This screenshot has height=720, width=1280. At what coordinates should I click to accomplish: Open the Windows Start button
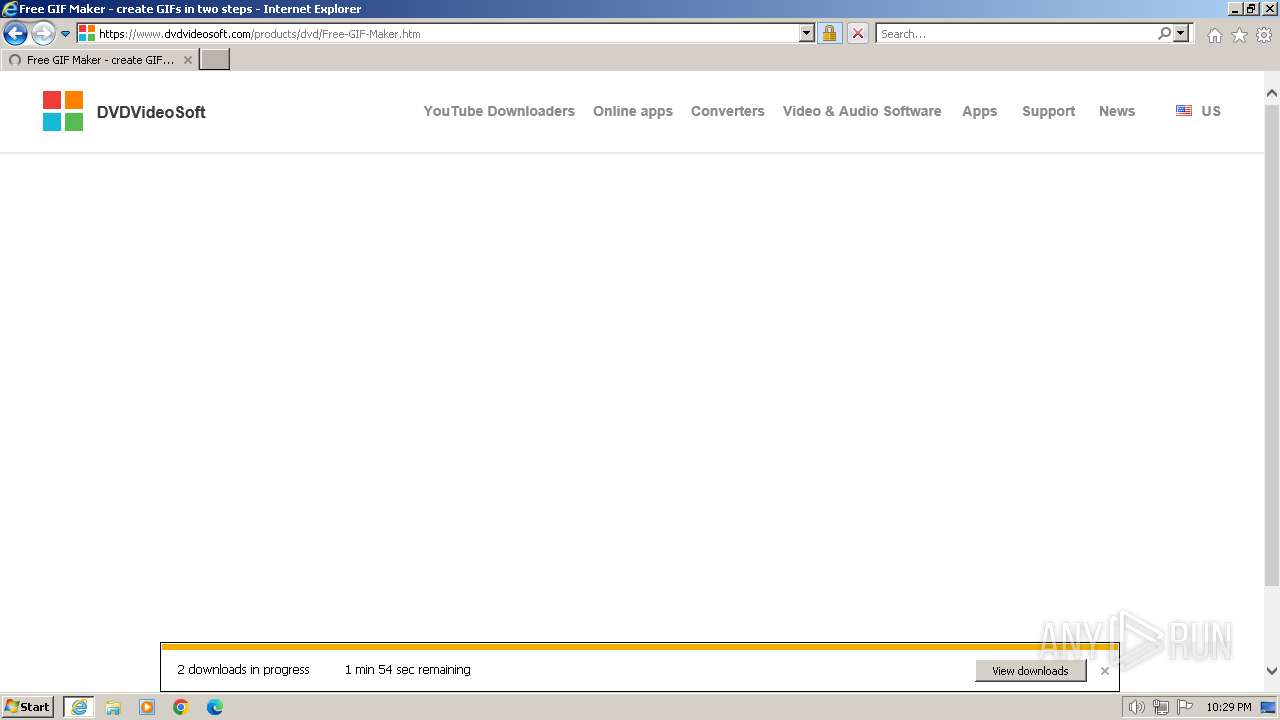click(x=28, y=707)
